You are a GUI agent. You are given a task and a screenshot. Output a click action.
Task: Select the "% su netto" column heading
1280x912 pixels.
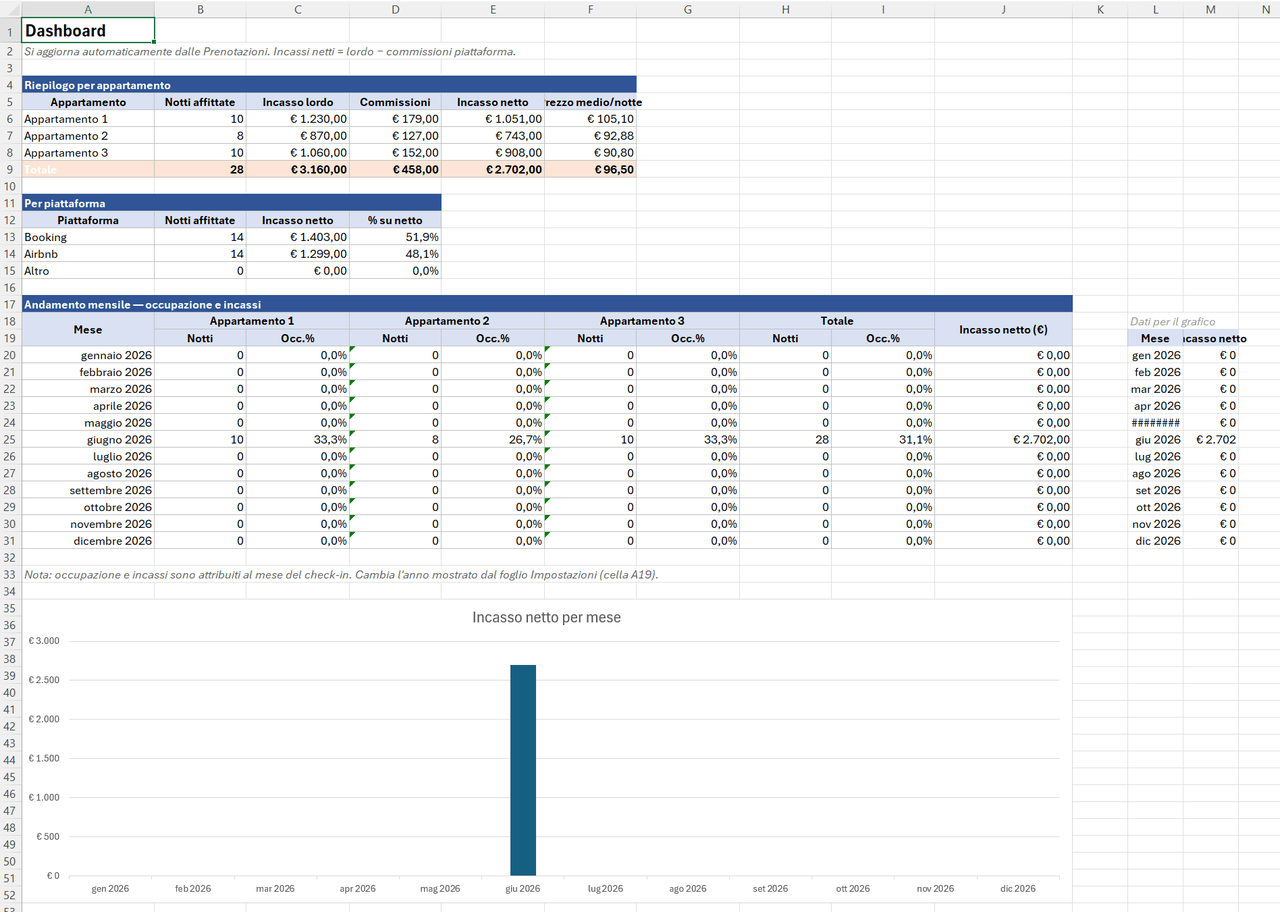[x=395, y=220]
